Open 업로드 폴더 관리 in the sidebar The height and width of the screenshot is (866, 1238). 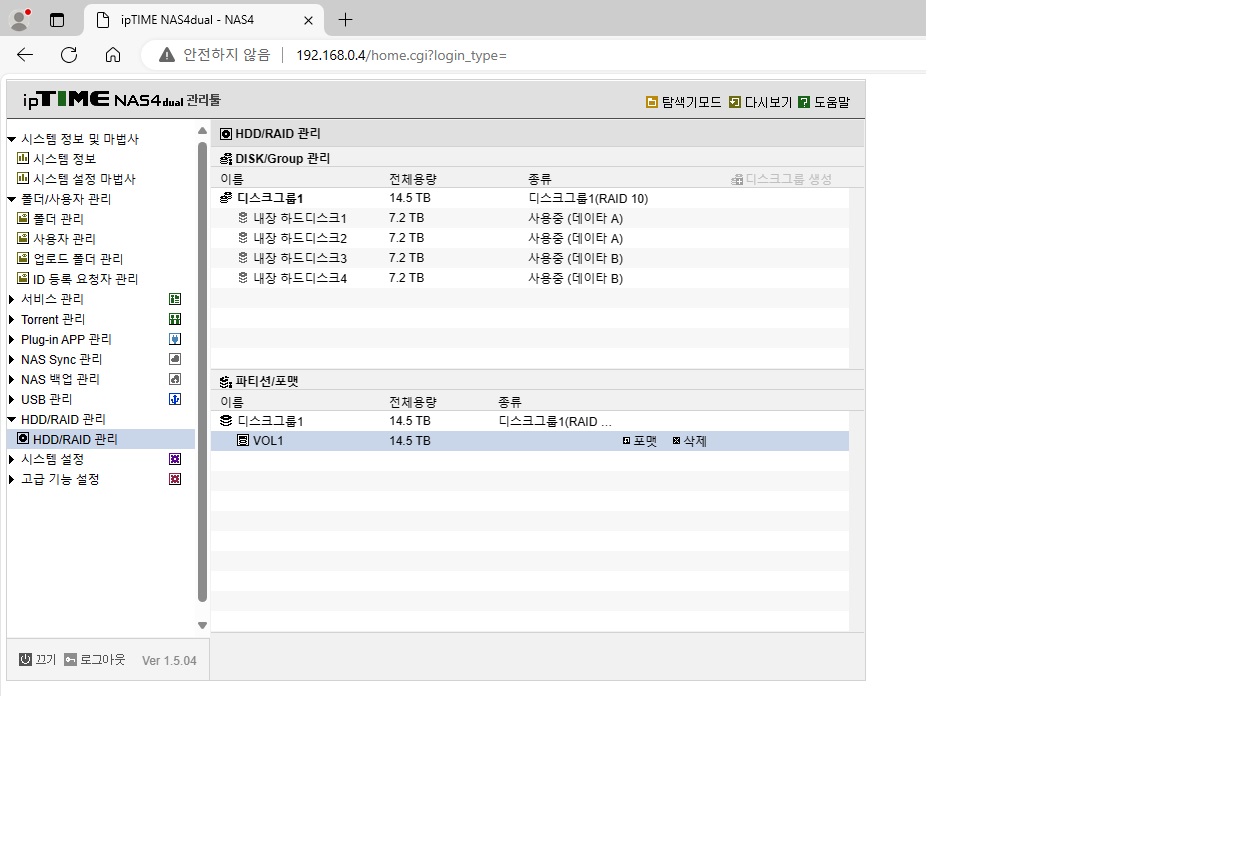[x=78, y=259]
